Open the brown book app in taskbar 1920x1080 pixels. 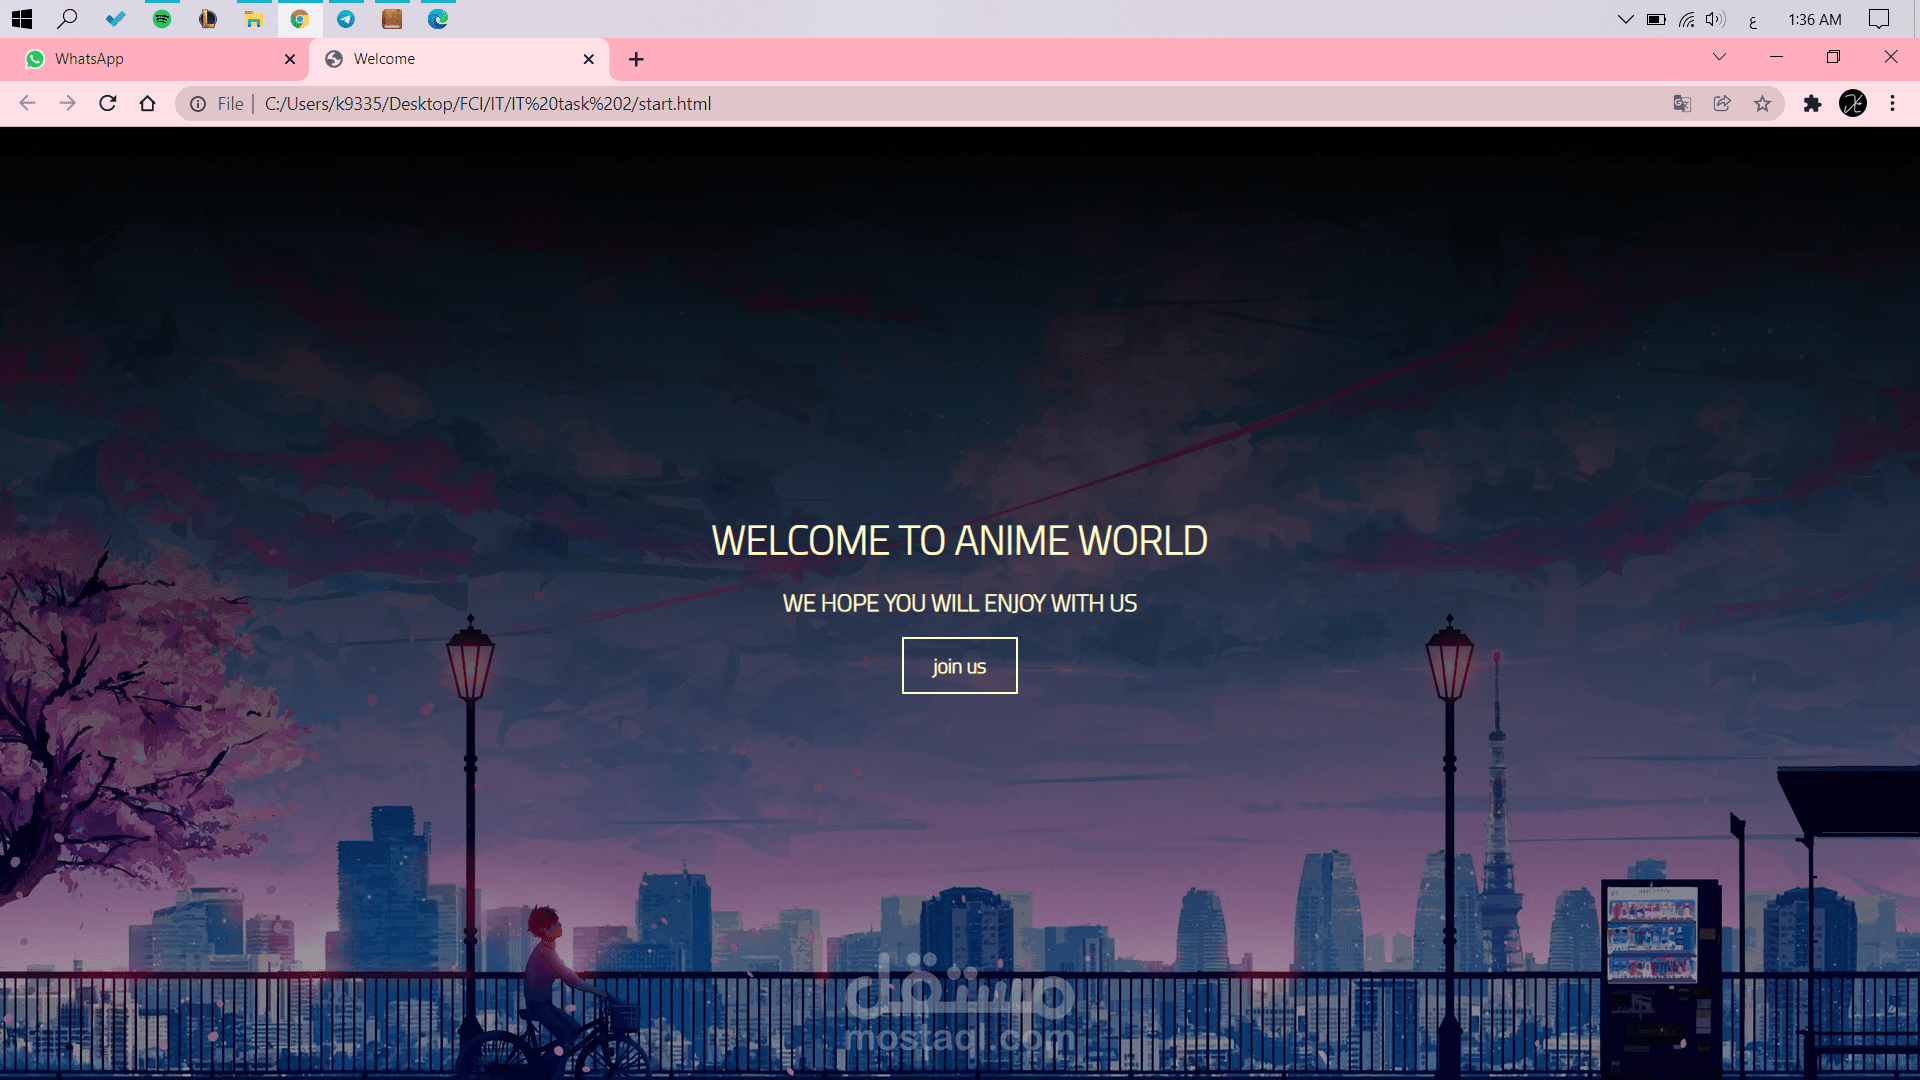tap(392, 19)
